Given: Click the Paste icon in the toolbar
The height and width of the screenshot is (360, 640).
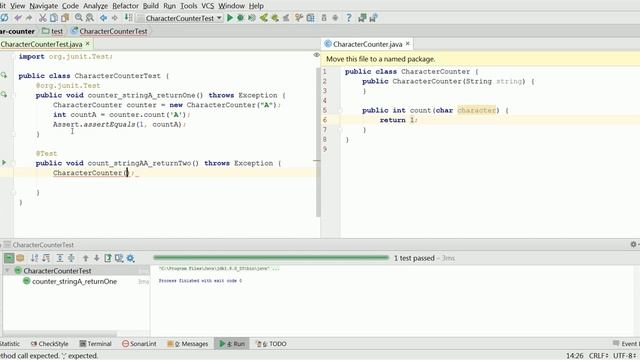Looking at the screenshot, I should [x=65, y=18].
